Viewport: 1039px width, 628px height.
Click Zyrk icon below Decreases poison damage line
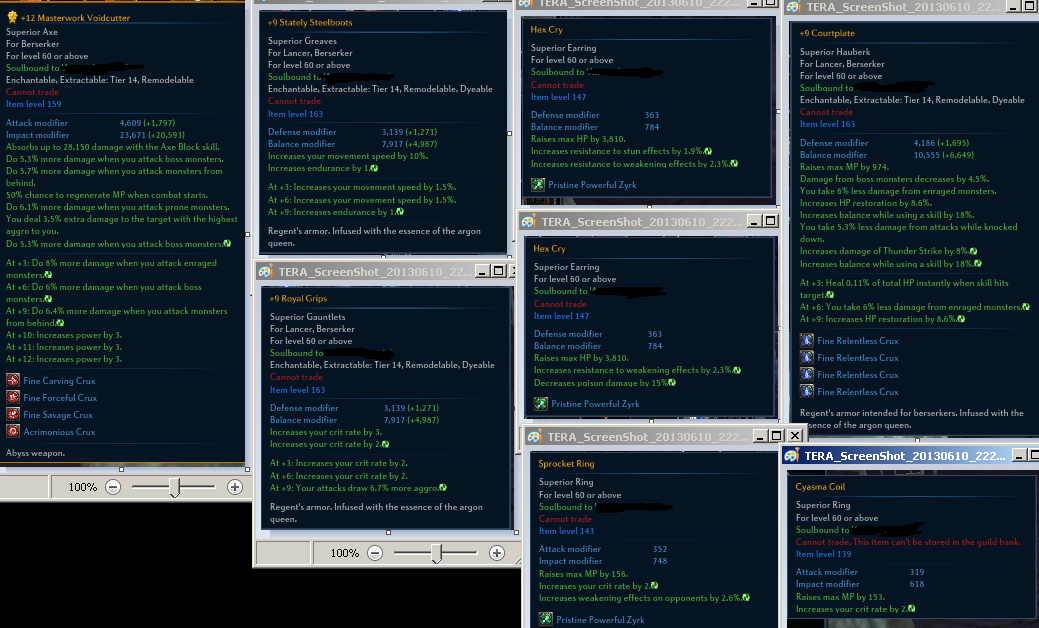541,403
